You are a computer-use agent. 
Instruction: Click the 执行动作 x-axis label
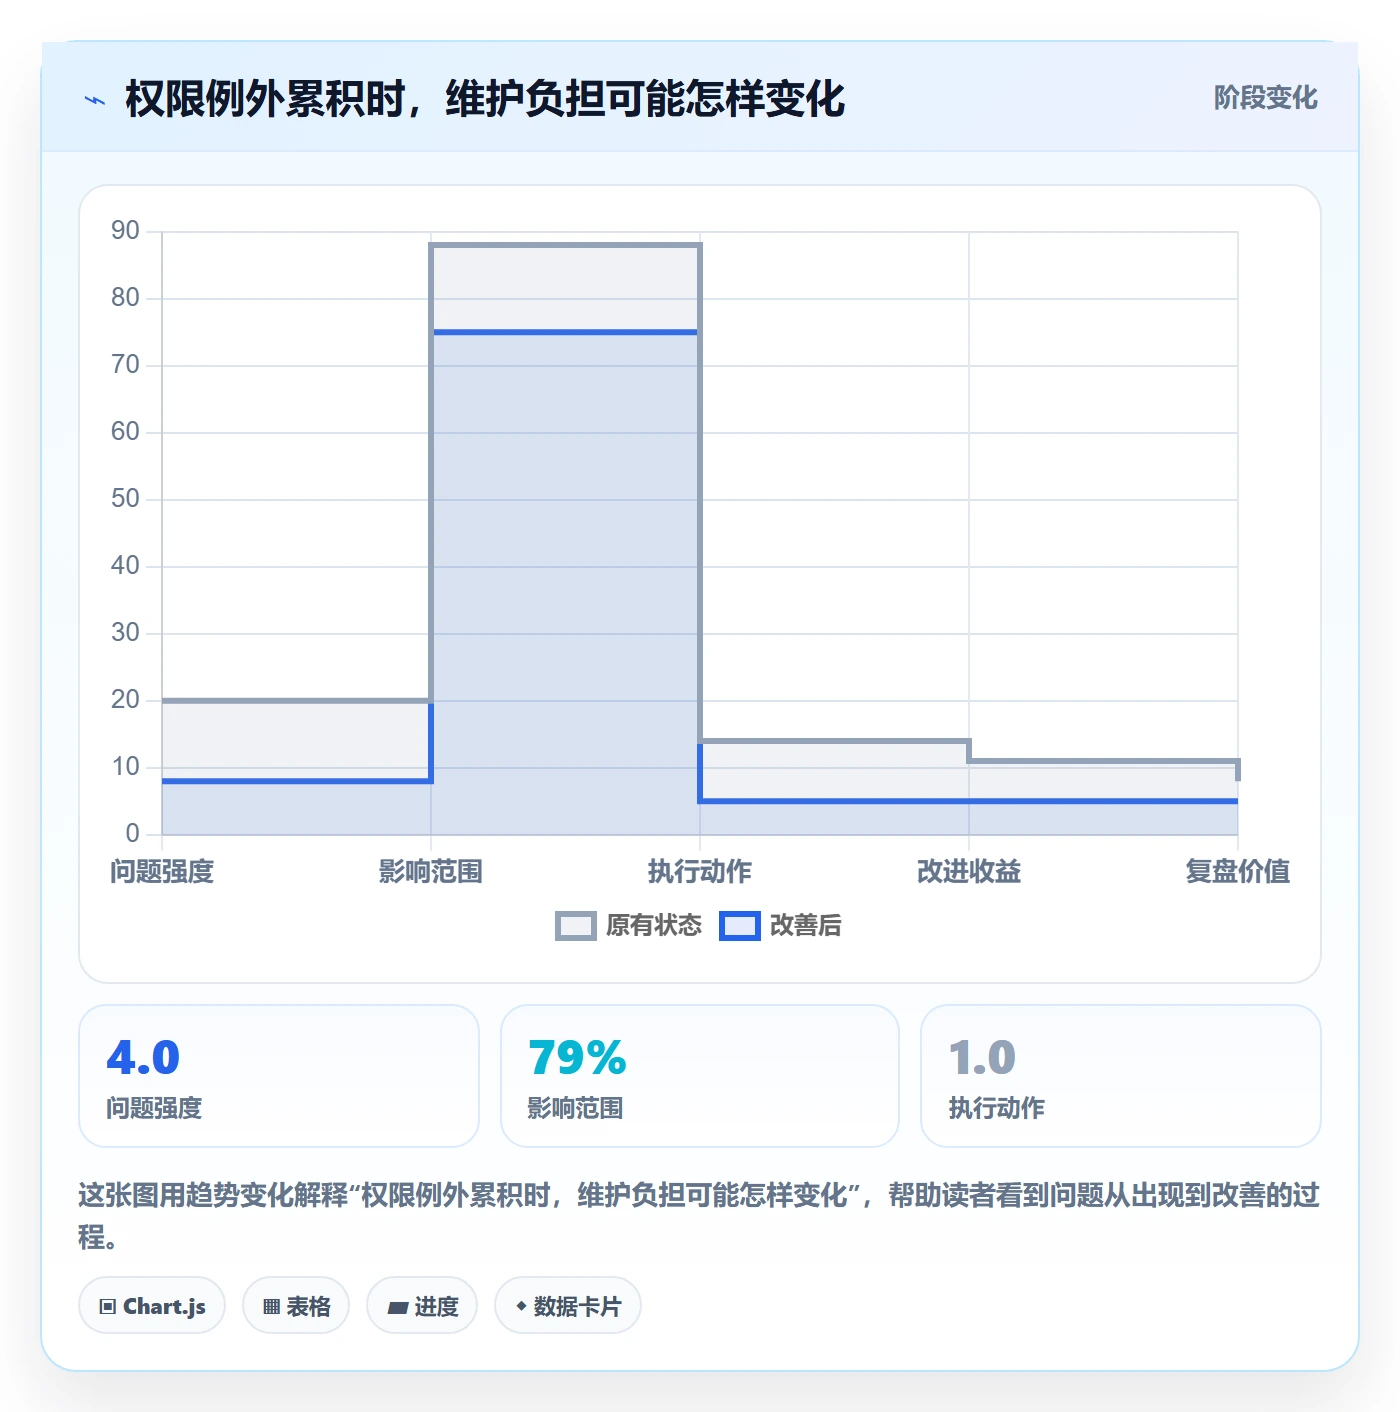[x=700, y=872]
